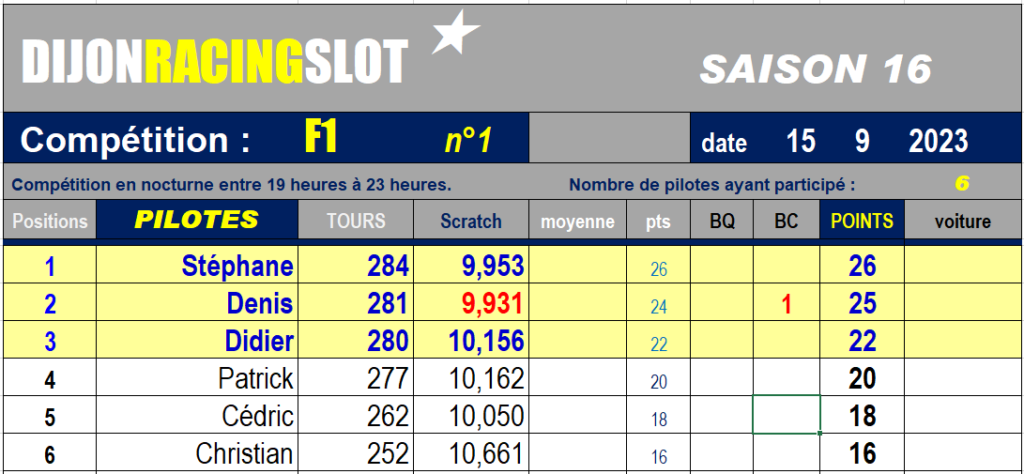Select the red BC value 1 cell
The height and width of the screenshot is (474, 1024).
tap(787, 303)
